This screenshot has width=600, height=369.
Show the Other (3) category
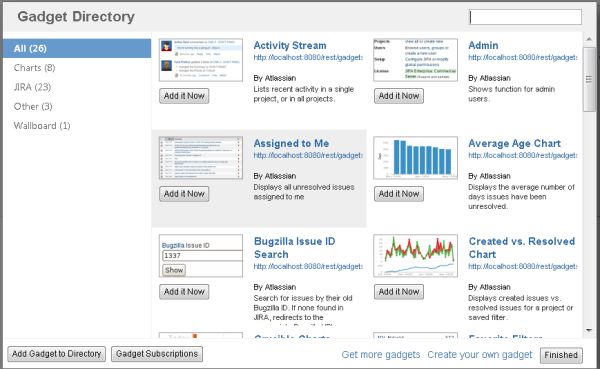[33, 106]
